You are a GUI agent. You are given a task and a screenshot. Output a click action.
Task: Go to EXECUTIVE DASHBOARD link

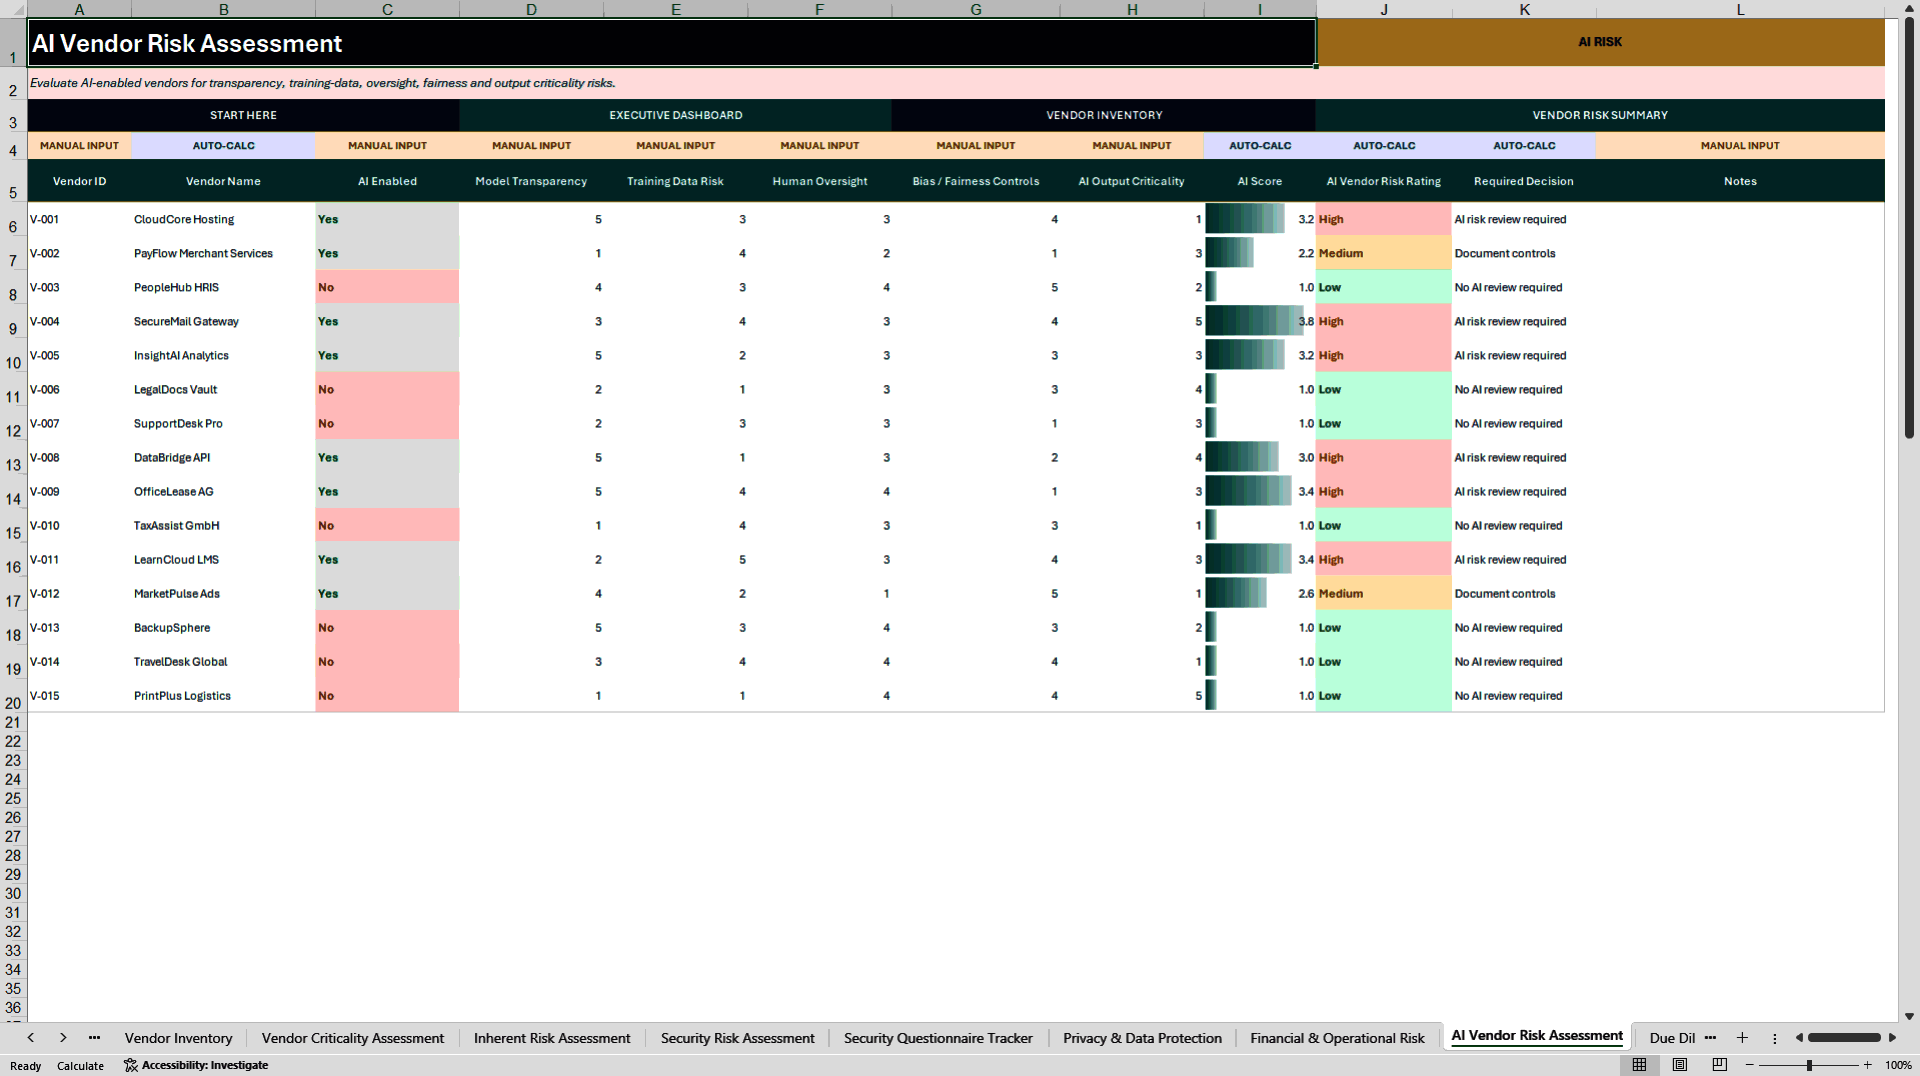tap(675, 115)
